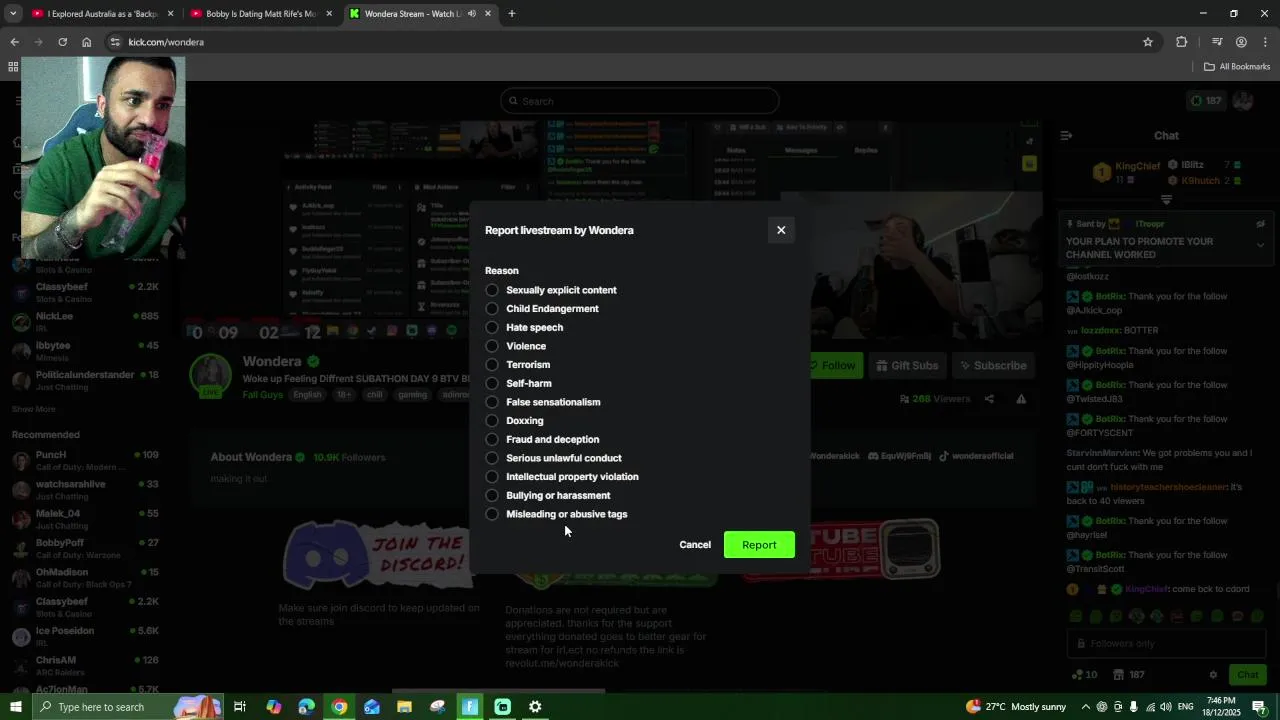Open chat settings gear icon
Image resolution: width=1280 pixels, height=720 pixels.
(x=1213, y=675)
